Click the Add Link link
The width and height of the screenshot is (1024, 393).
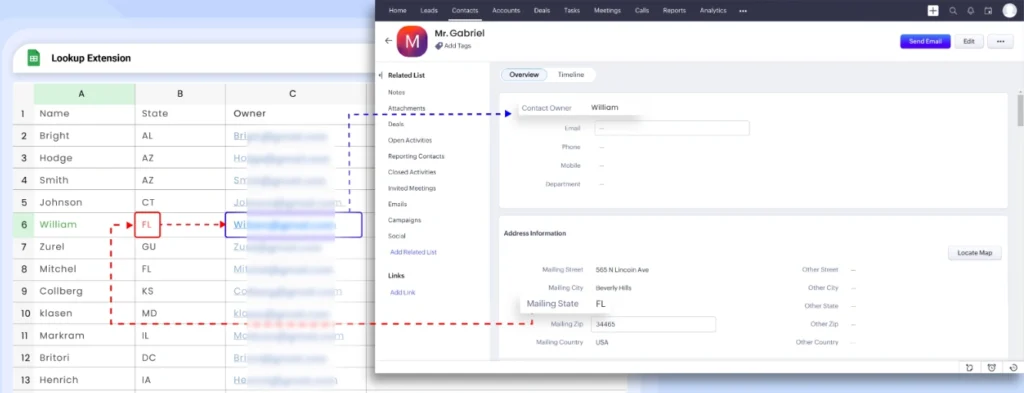[x=402, y=292]
